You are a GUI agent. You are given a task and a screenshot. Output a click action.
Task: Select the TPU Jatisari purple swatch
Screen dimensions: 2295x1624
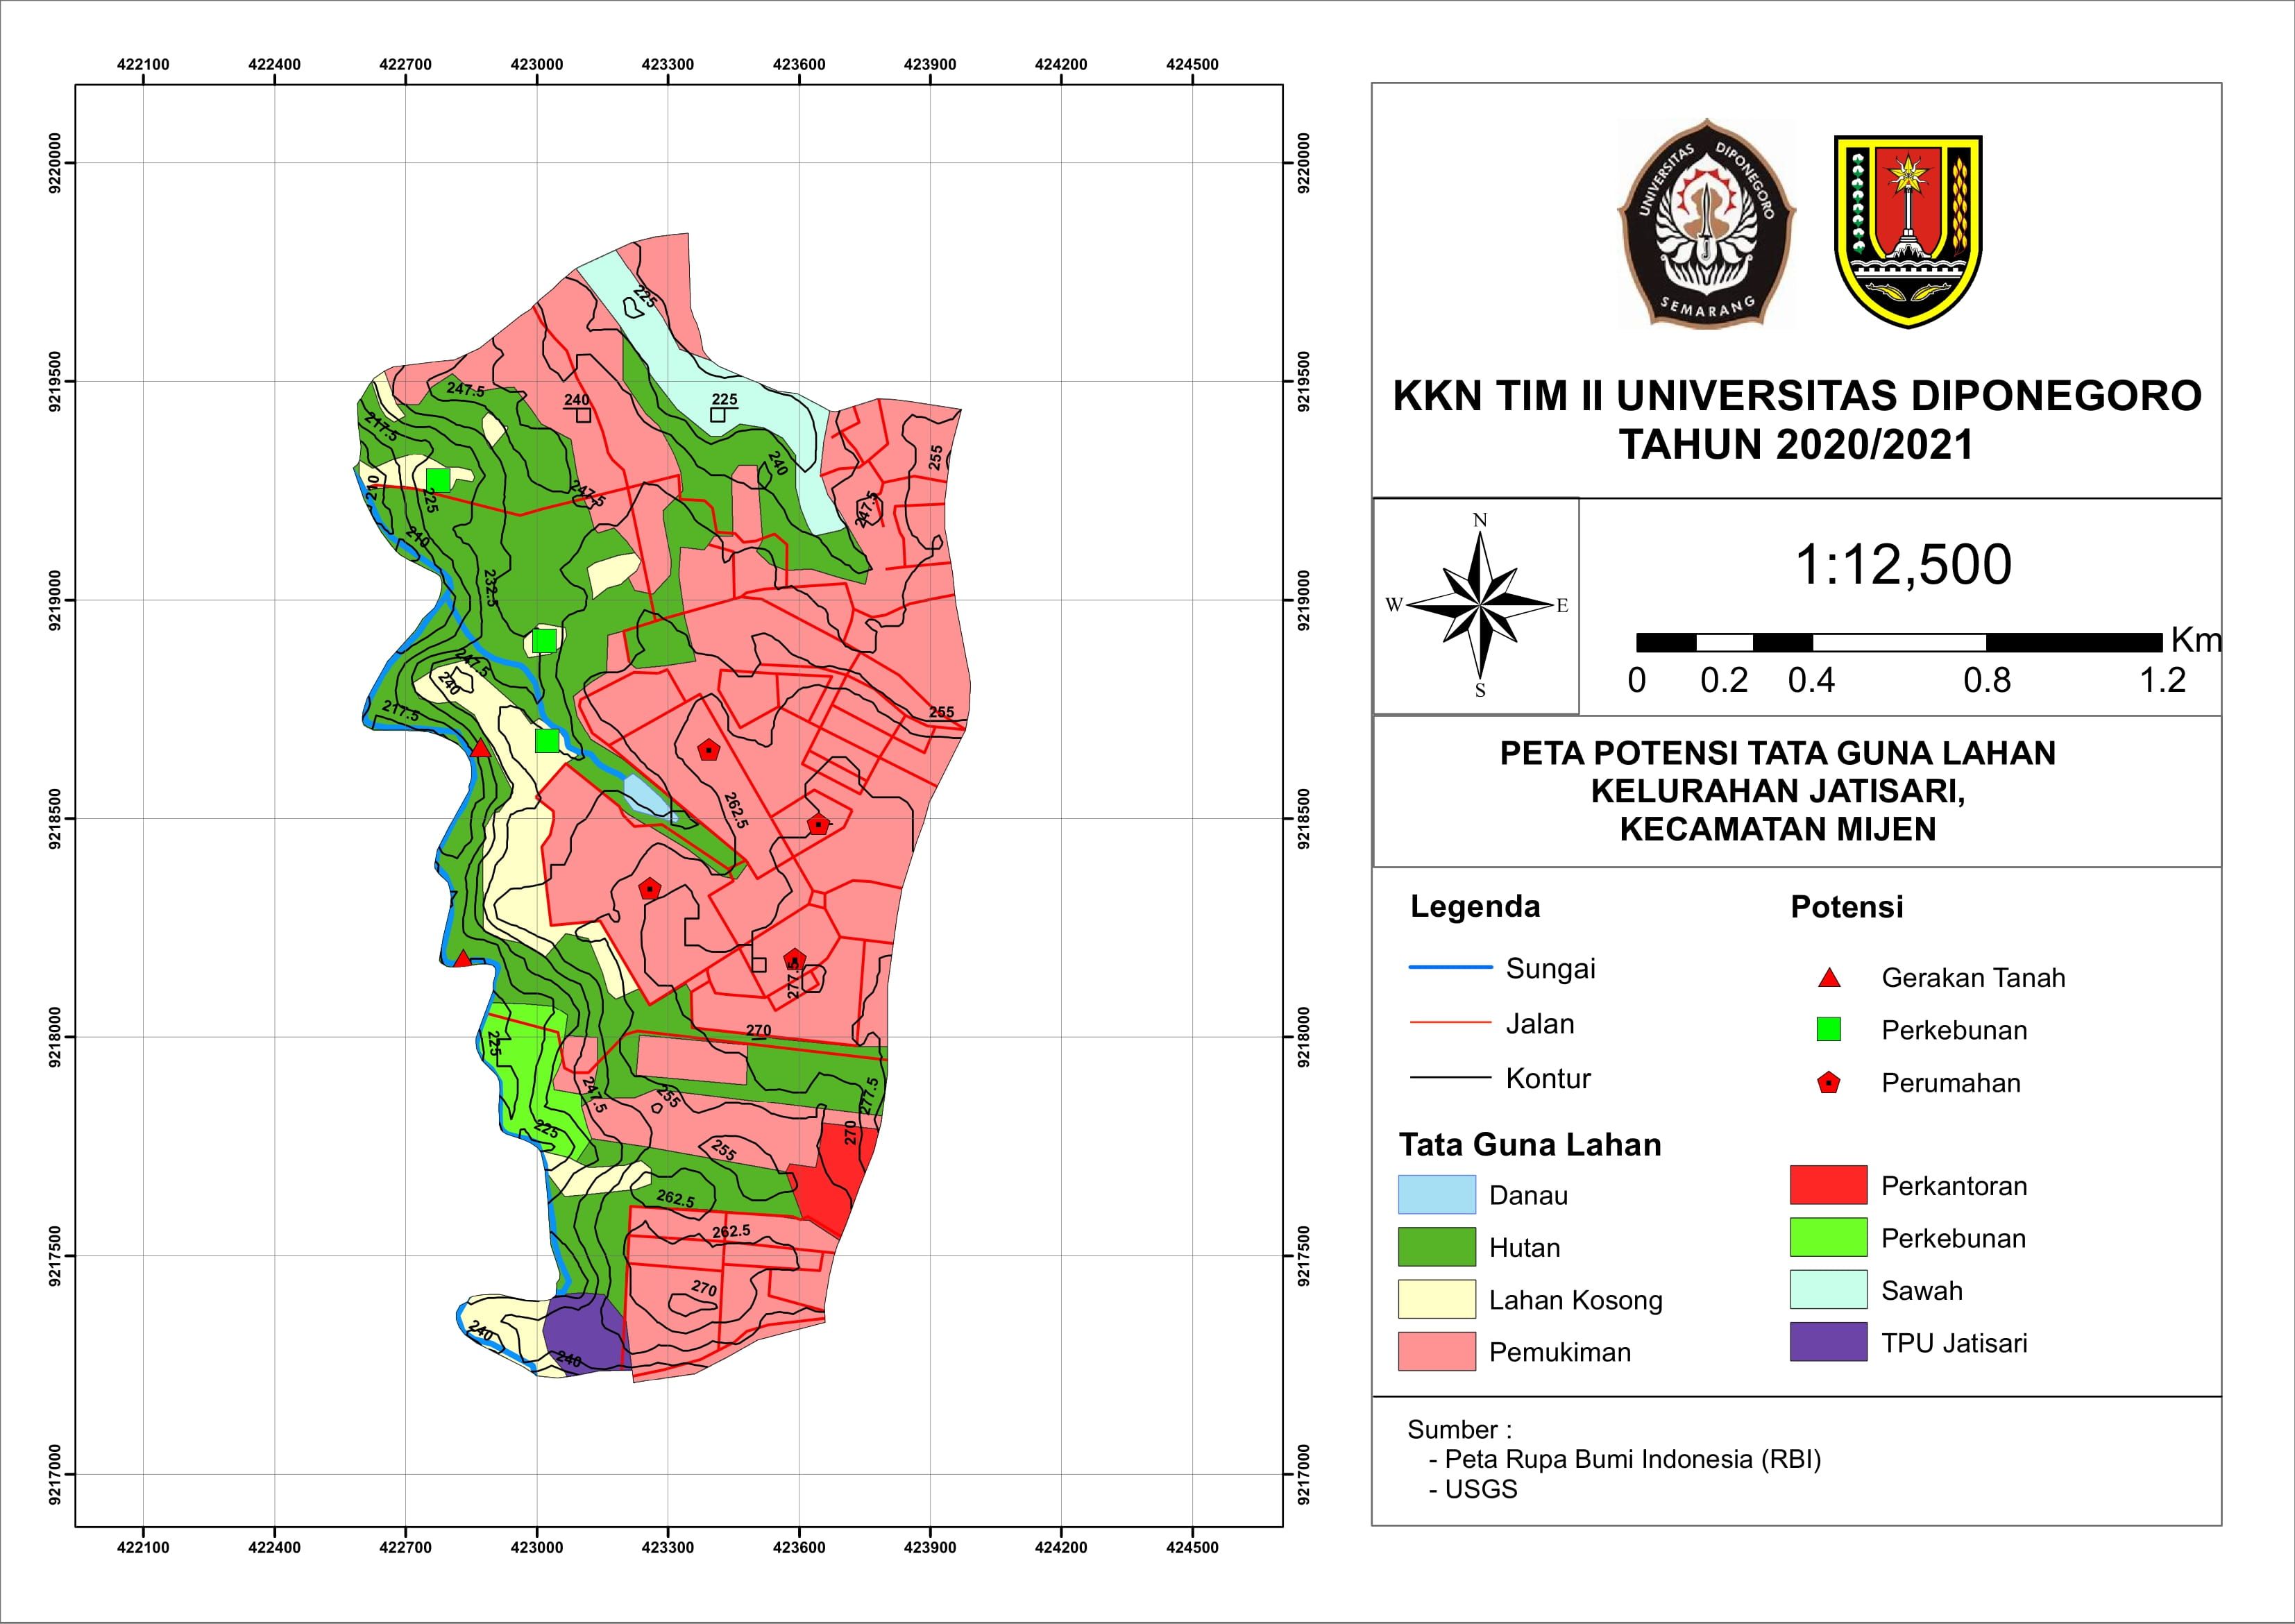1828,1342
